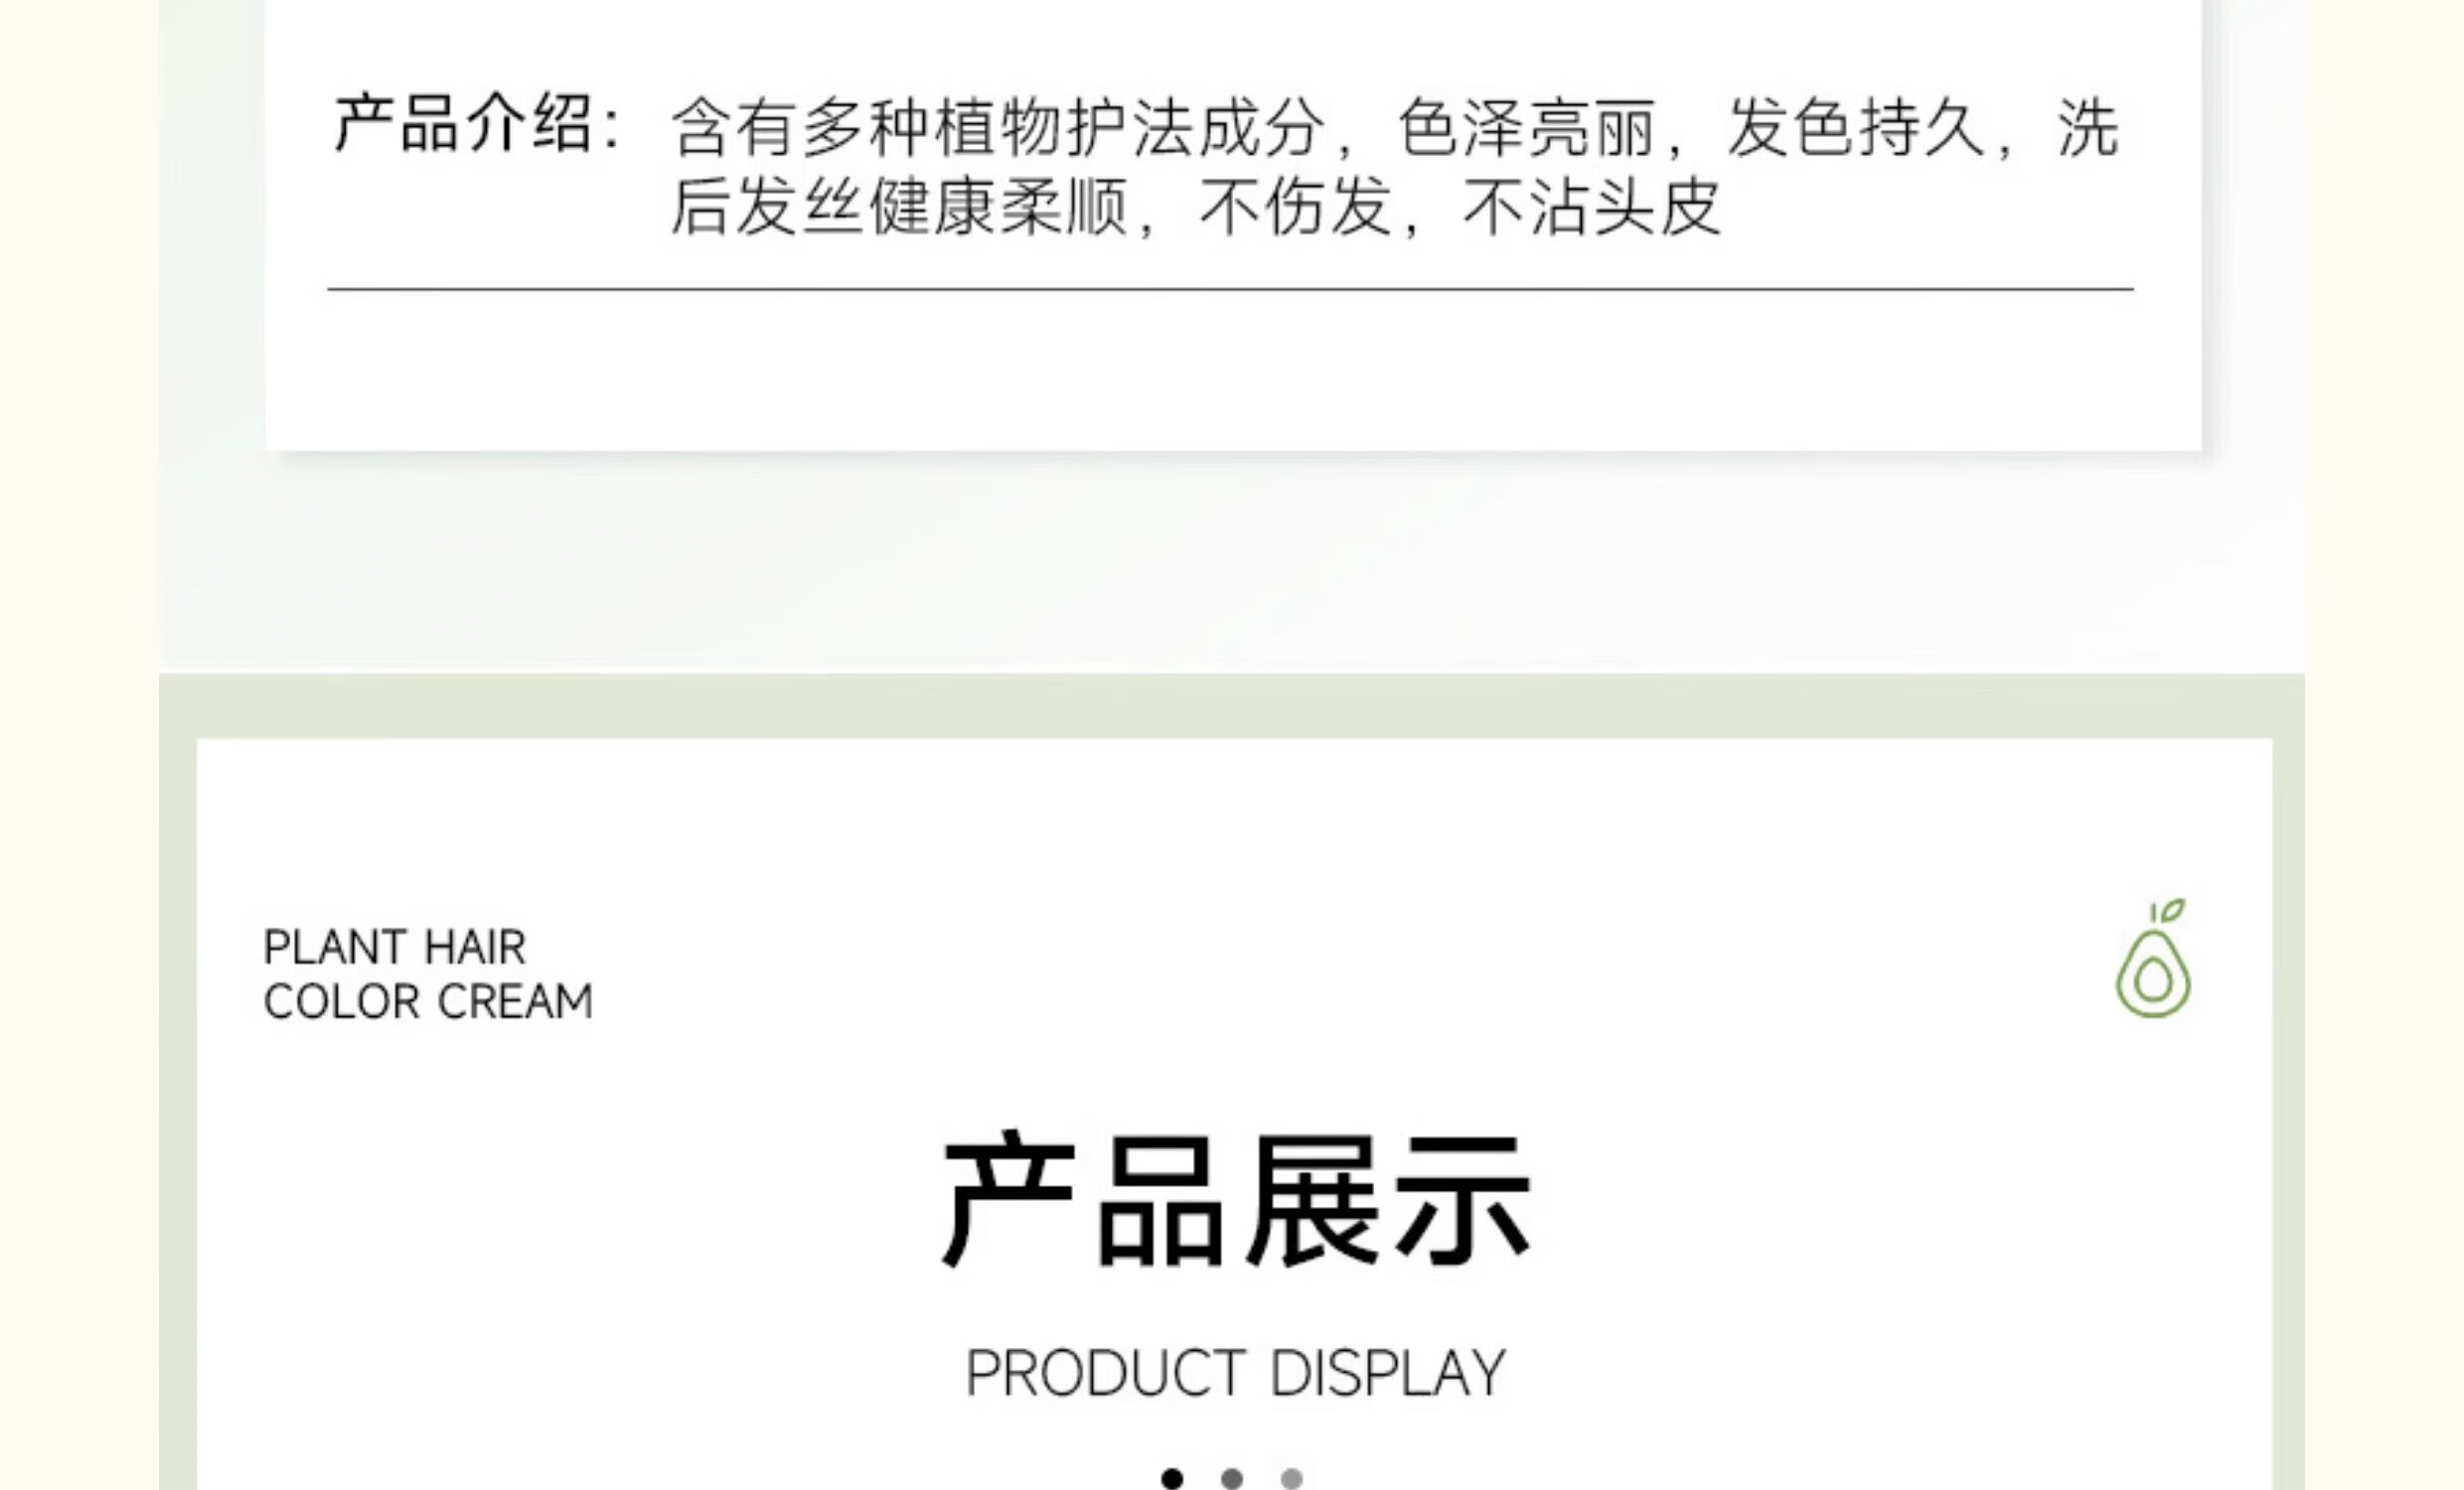Click the phrase 发色持久
The image size is (2464, 1490).
(1856, 128)
